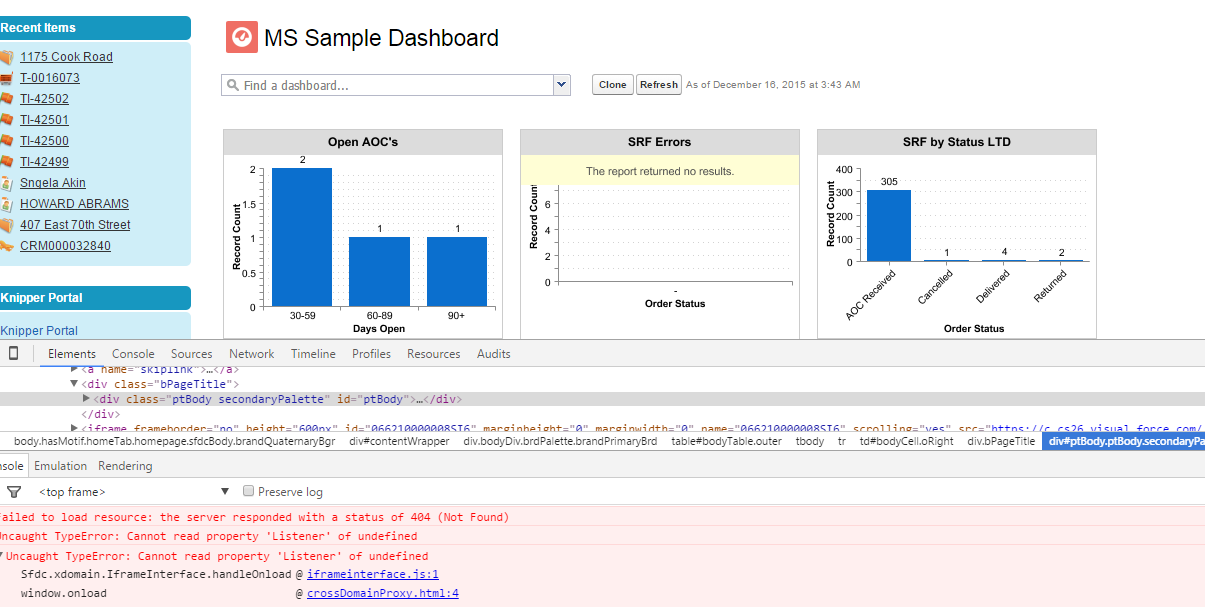
Task: Click the console filter funnel icon
Action: (14, 492)
